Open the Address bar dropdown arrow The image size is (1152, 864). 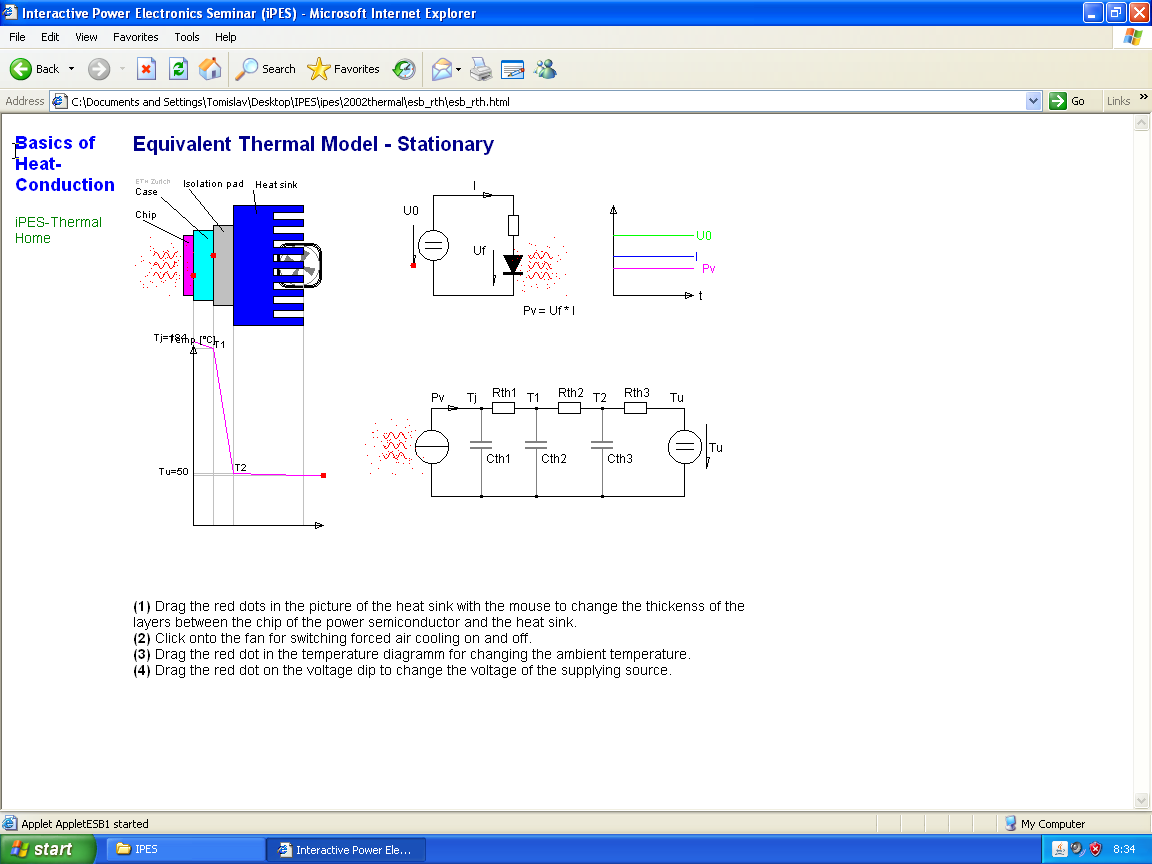click(1033, 101)
